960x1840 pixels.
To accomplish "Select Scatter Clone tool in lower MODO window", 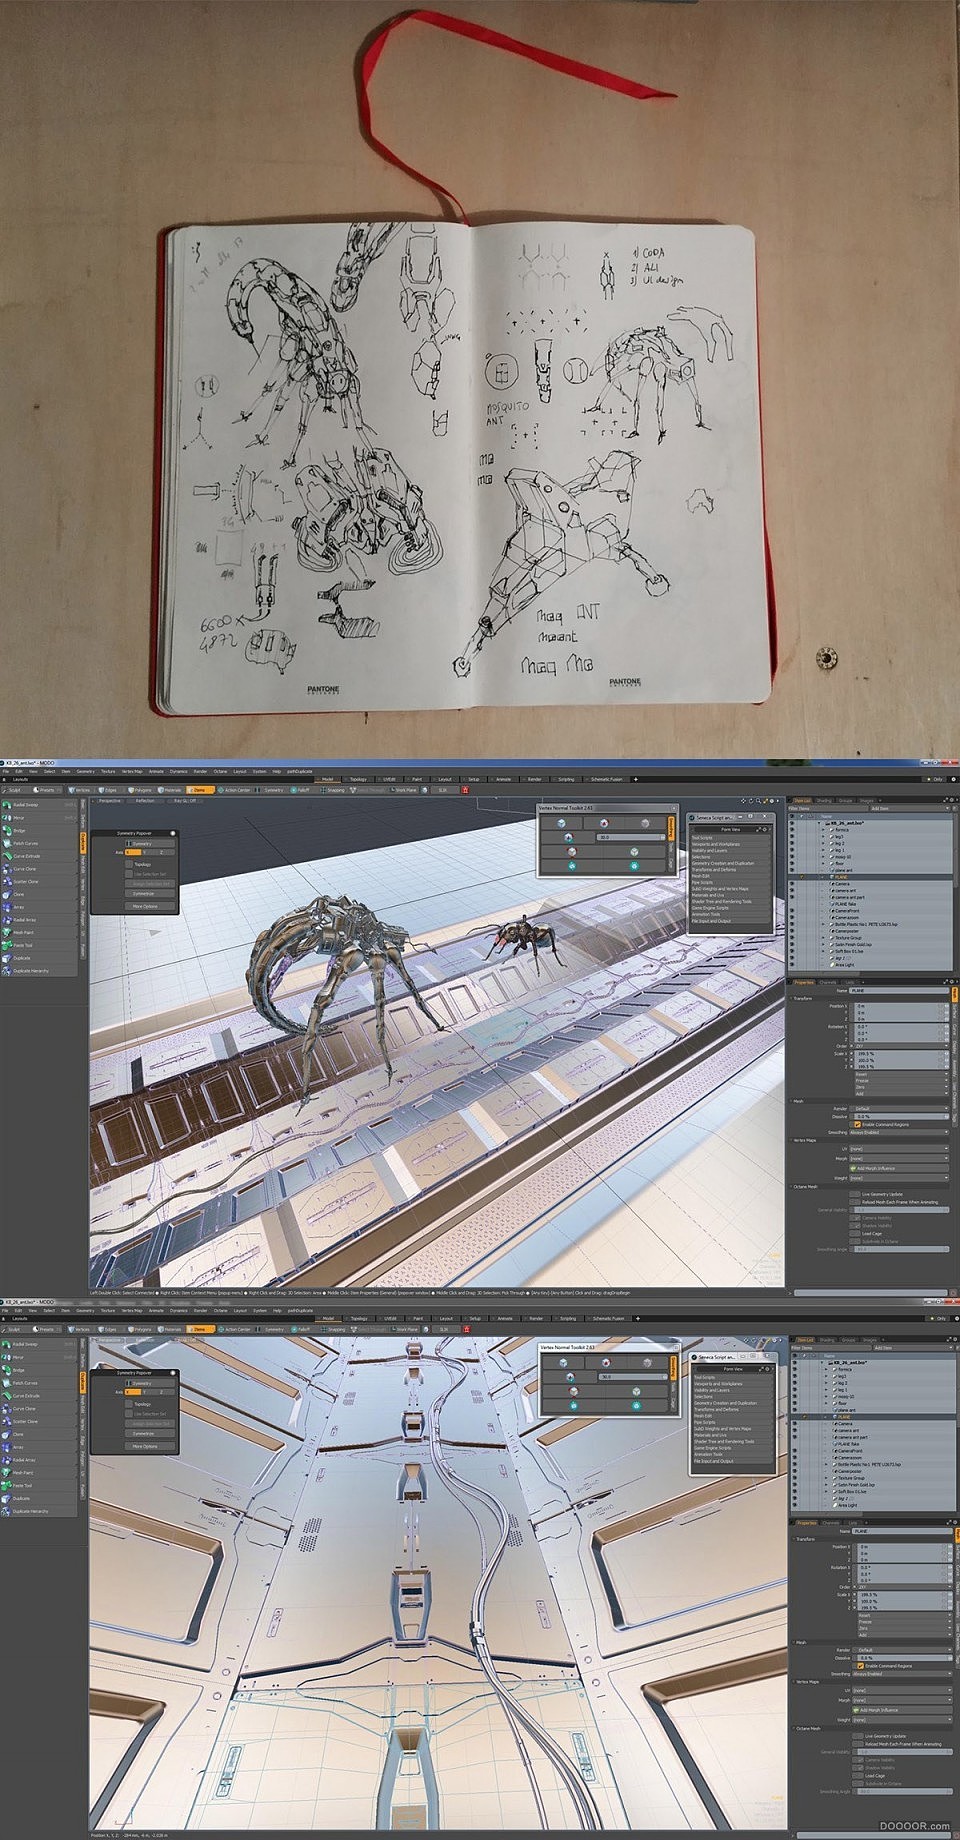I will [26, 1421].
